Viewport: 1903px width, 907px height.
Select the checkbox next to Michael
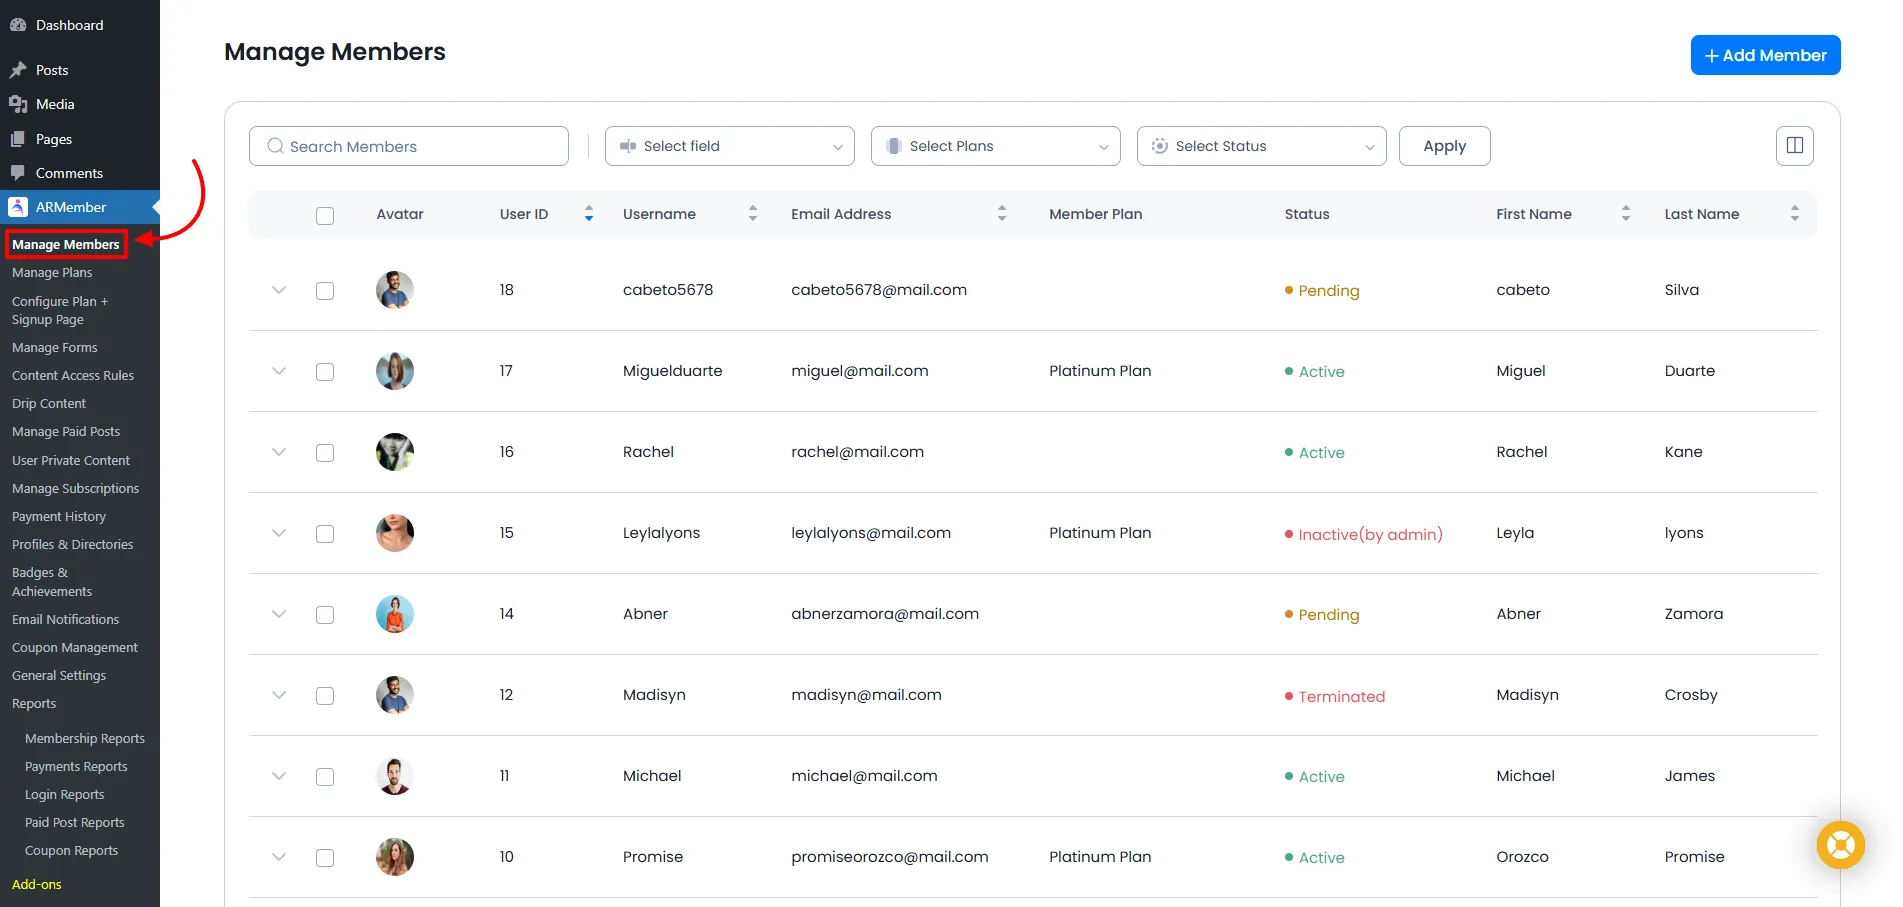coord(325,776)
